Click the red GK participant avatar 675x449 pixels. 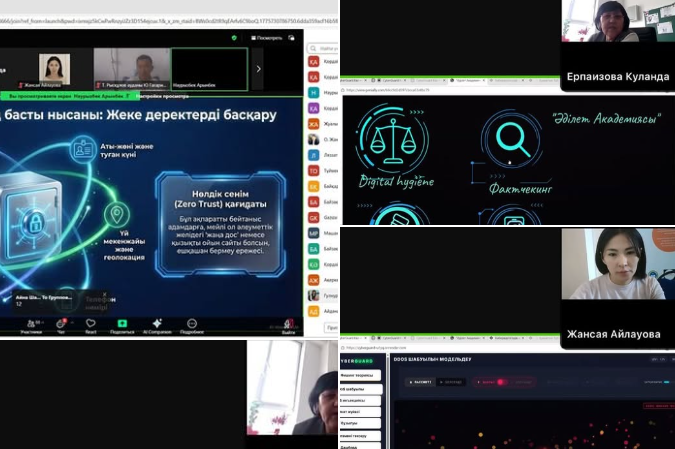[314, 218]
